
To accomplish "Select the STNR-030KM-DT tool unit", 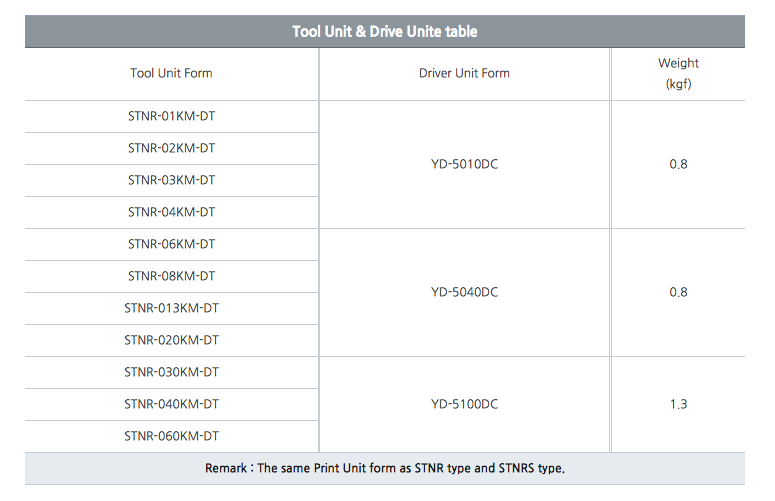I will click(171, 372).
